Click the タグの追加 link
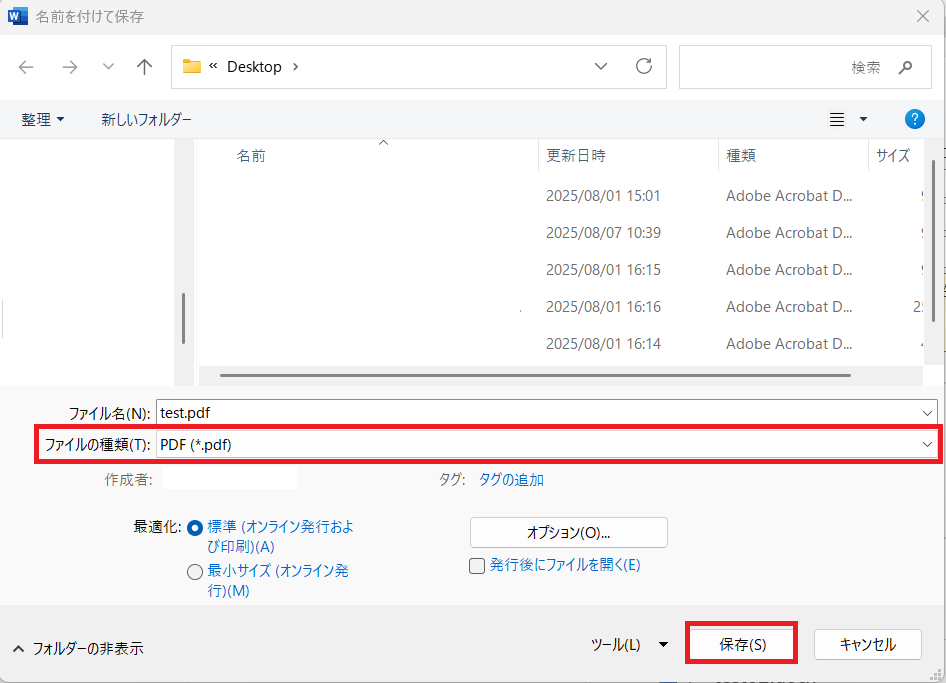 (x=511, y=480)
